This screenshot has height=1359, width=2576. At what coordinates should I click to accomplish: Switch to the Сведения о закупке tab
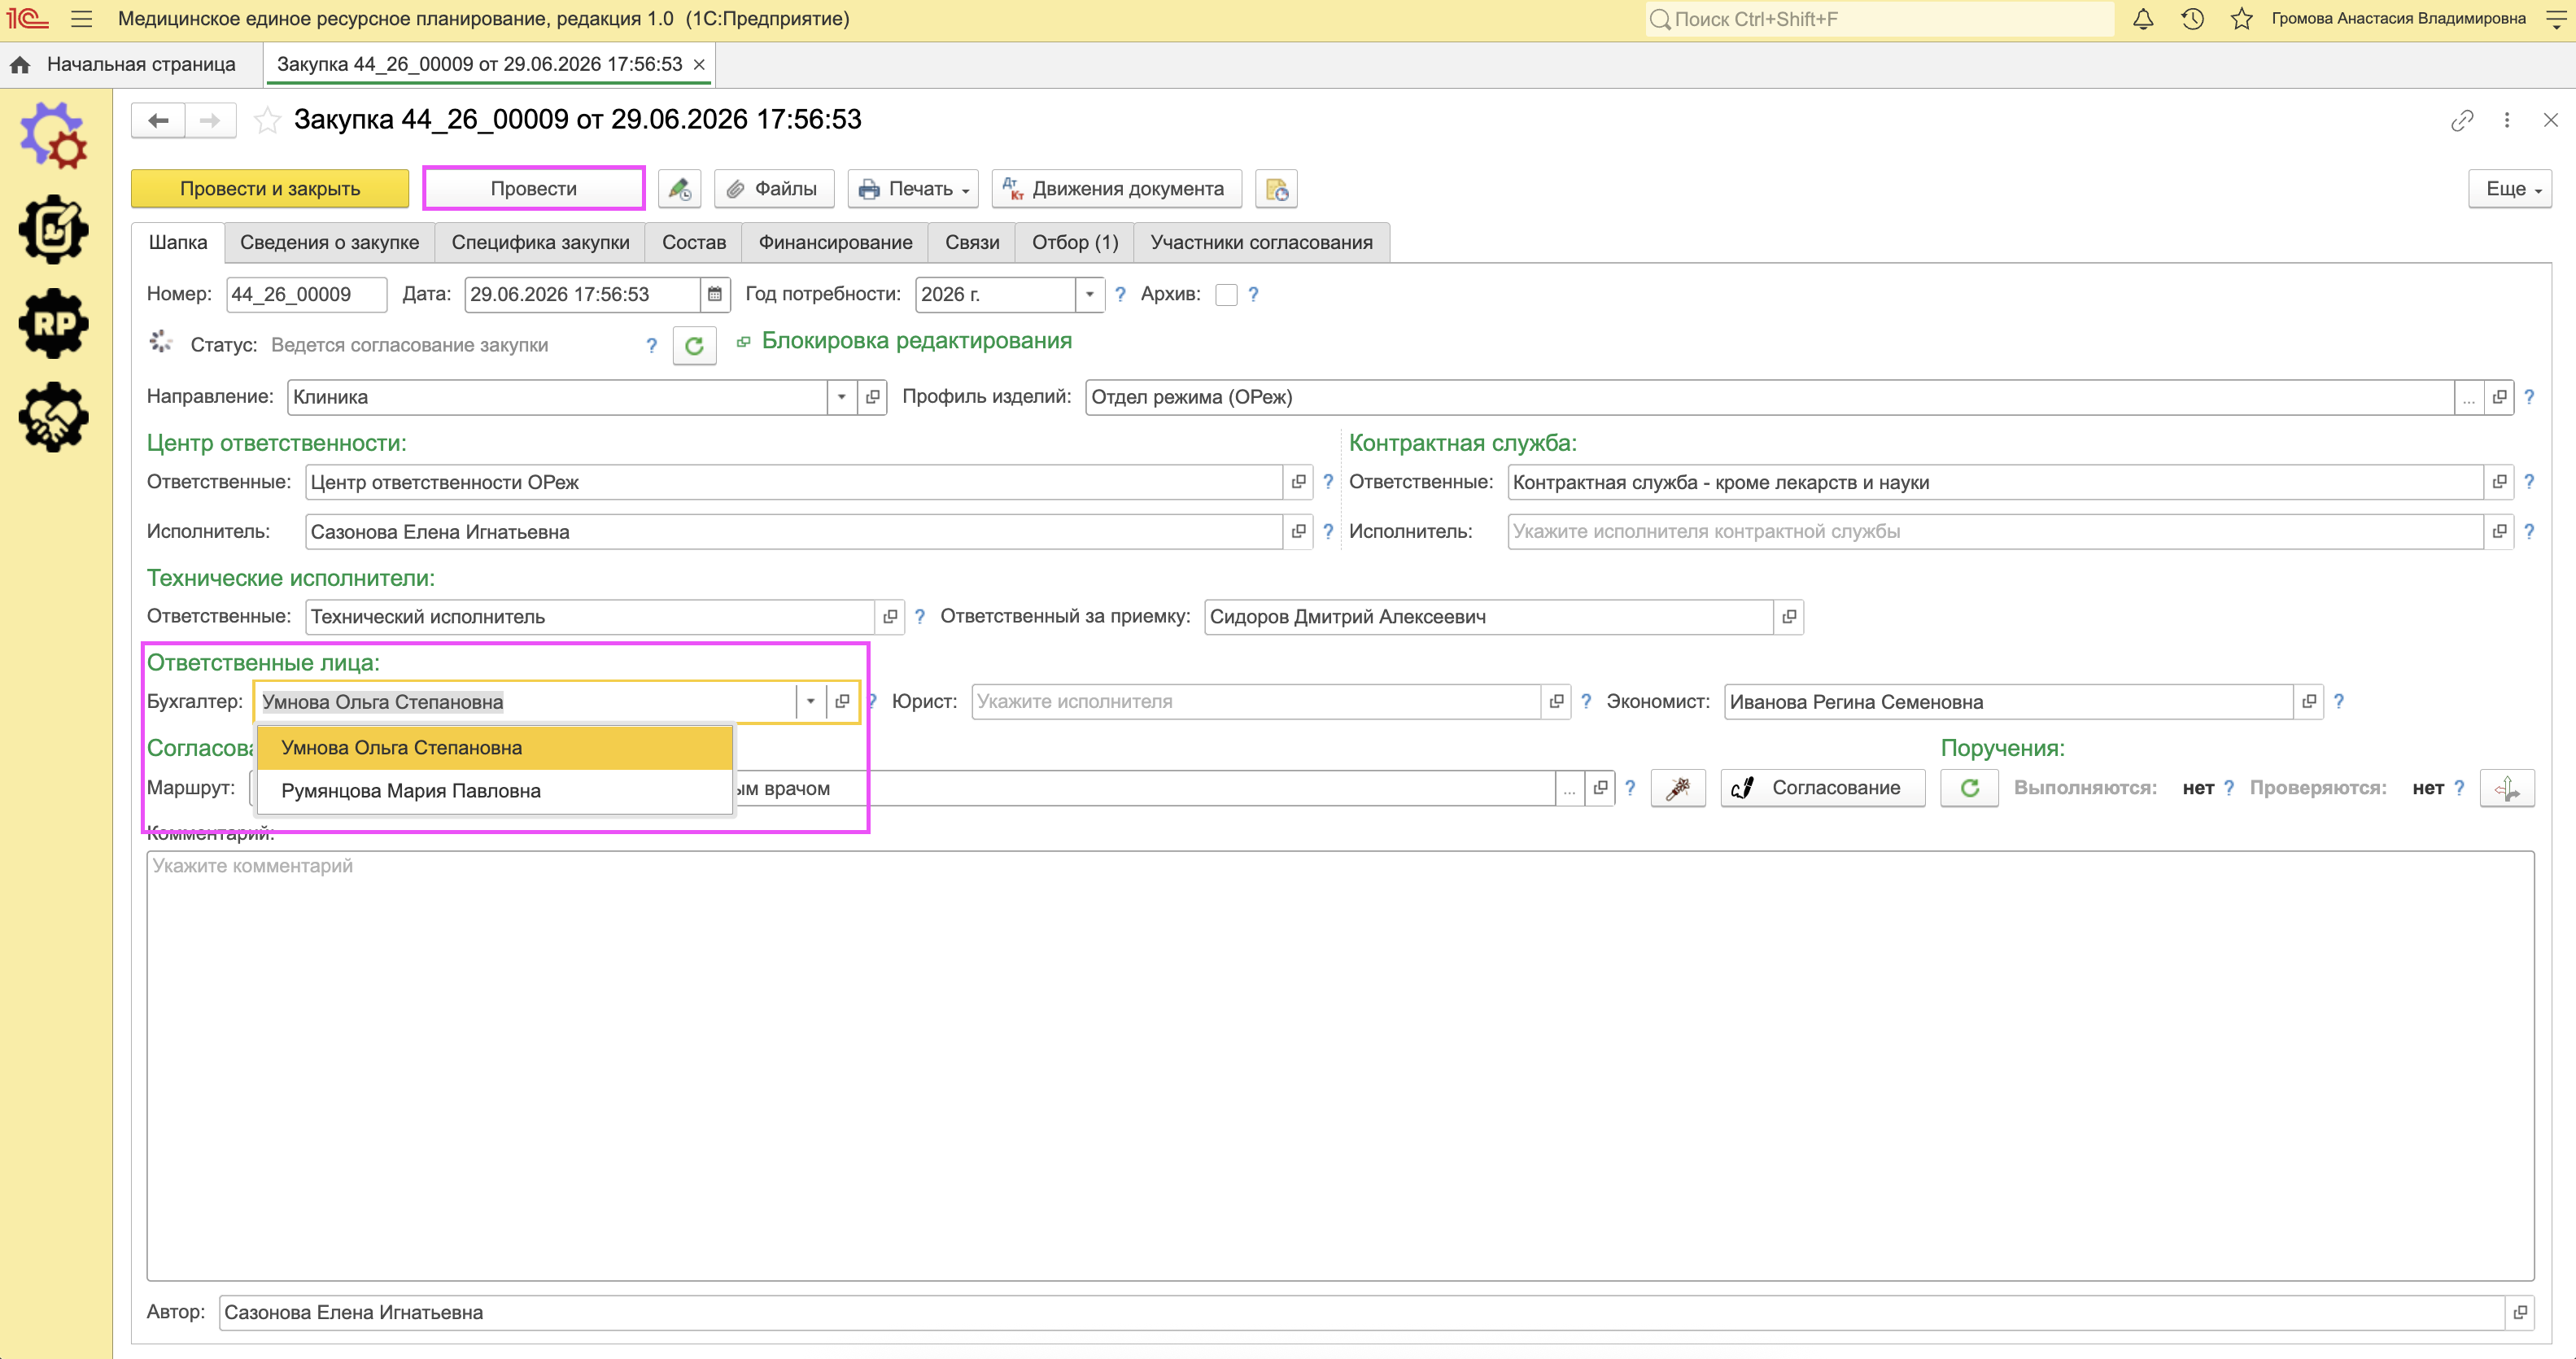329,243
